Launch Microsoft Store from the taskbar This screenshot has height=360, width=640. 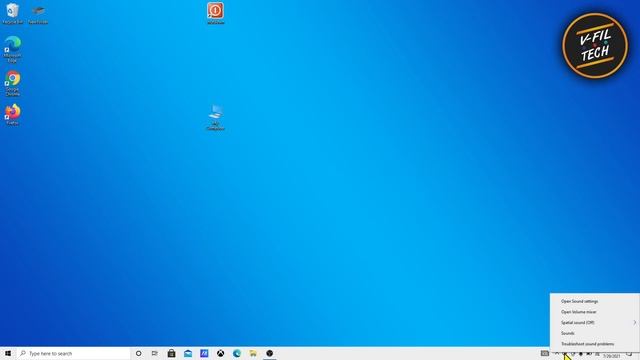point(171,353)
